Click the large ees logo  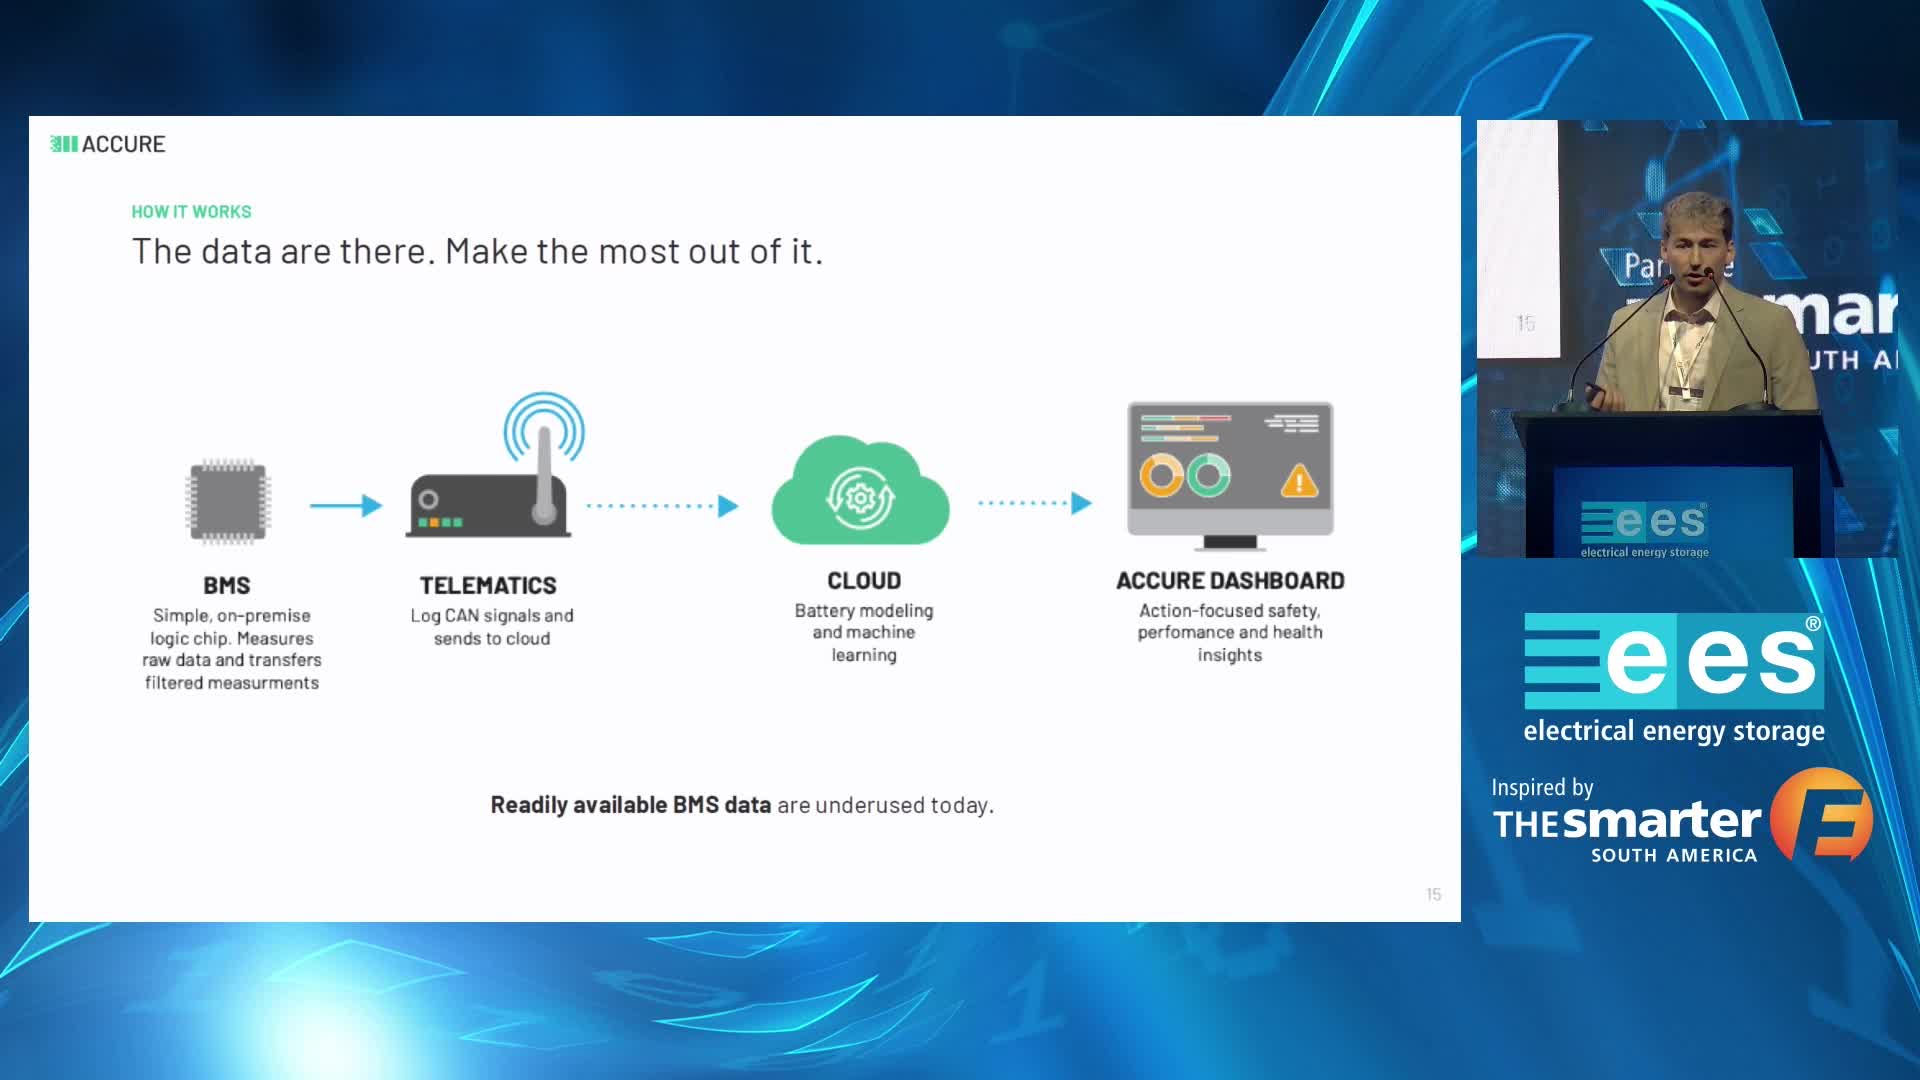[1673, 660]
